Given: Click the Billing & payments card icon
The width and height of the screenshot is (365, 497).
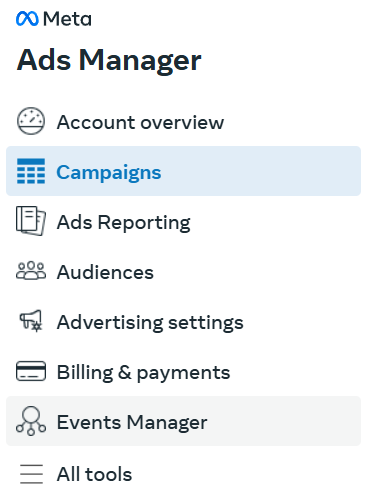Looking at the screenshot, I should point(31,371).
